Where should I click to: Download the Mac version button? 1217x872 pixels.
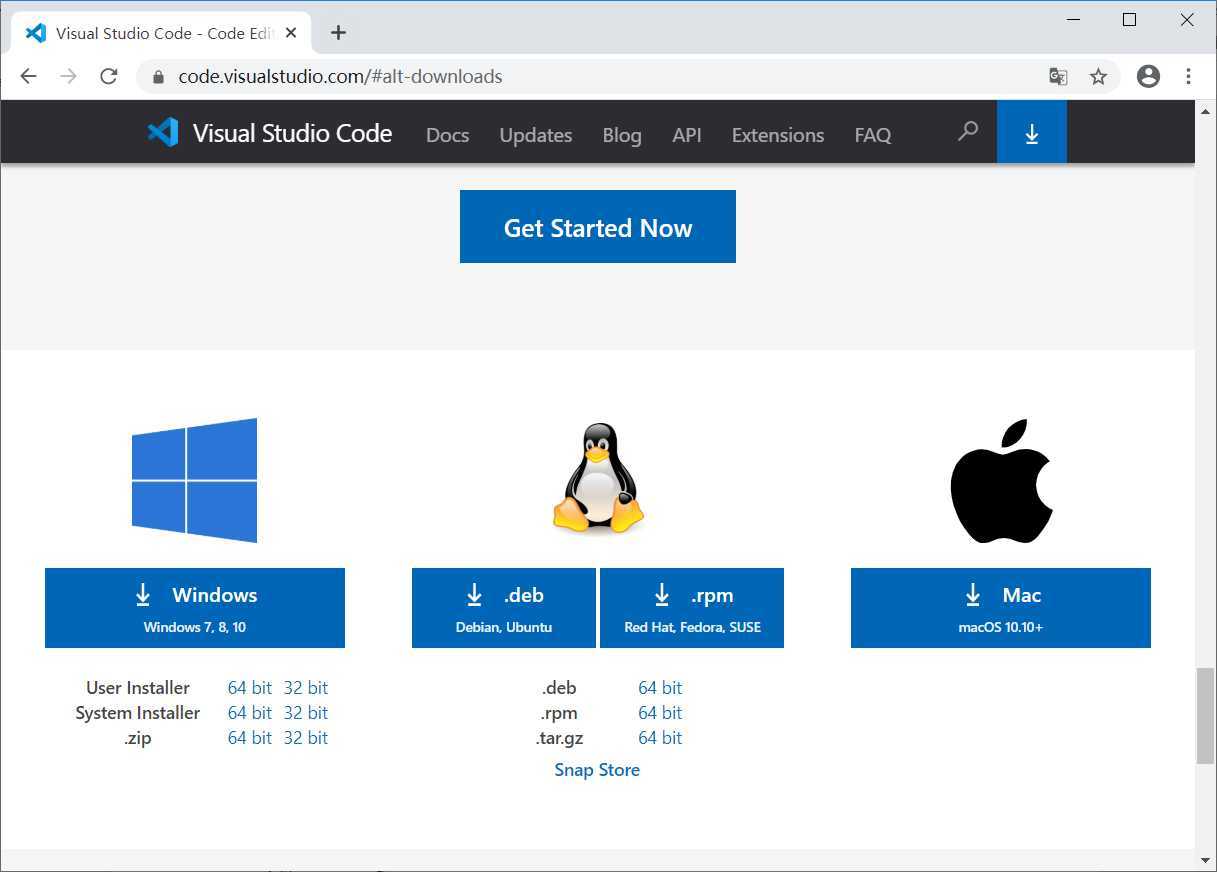1001,608
